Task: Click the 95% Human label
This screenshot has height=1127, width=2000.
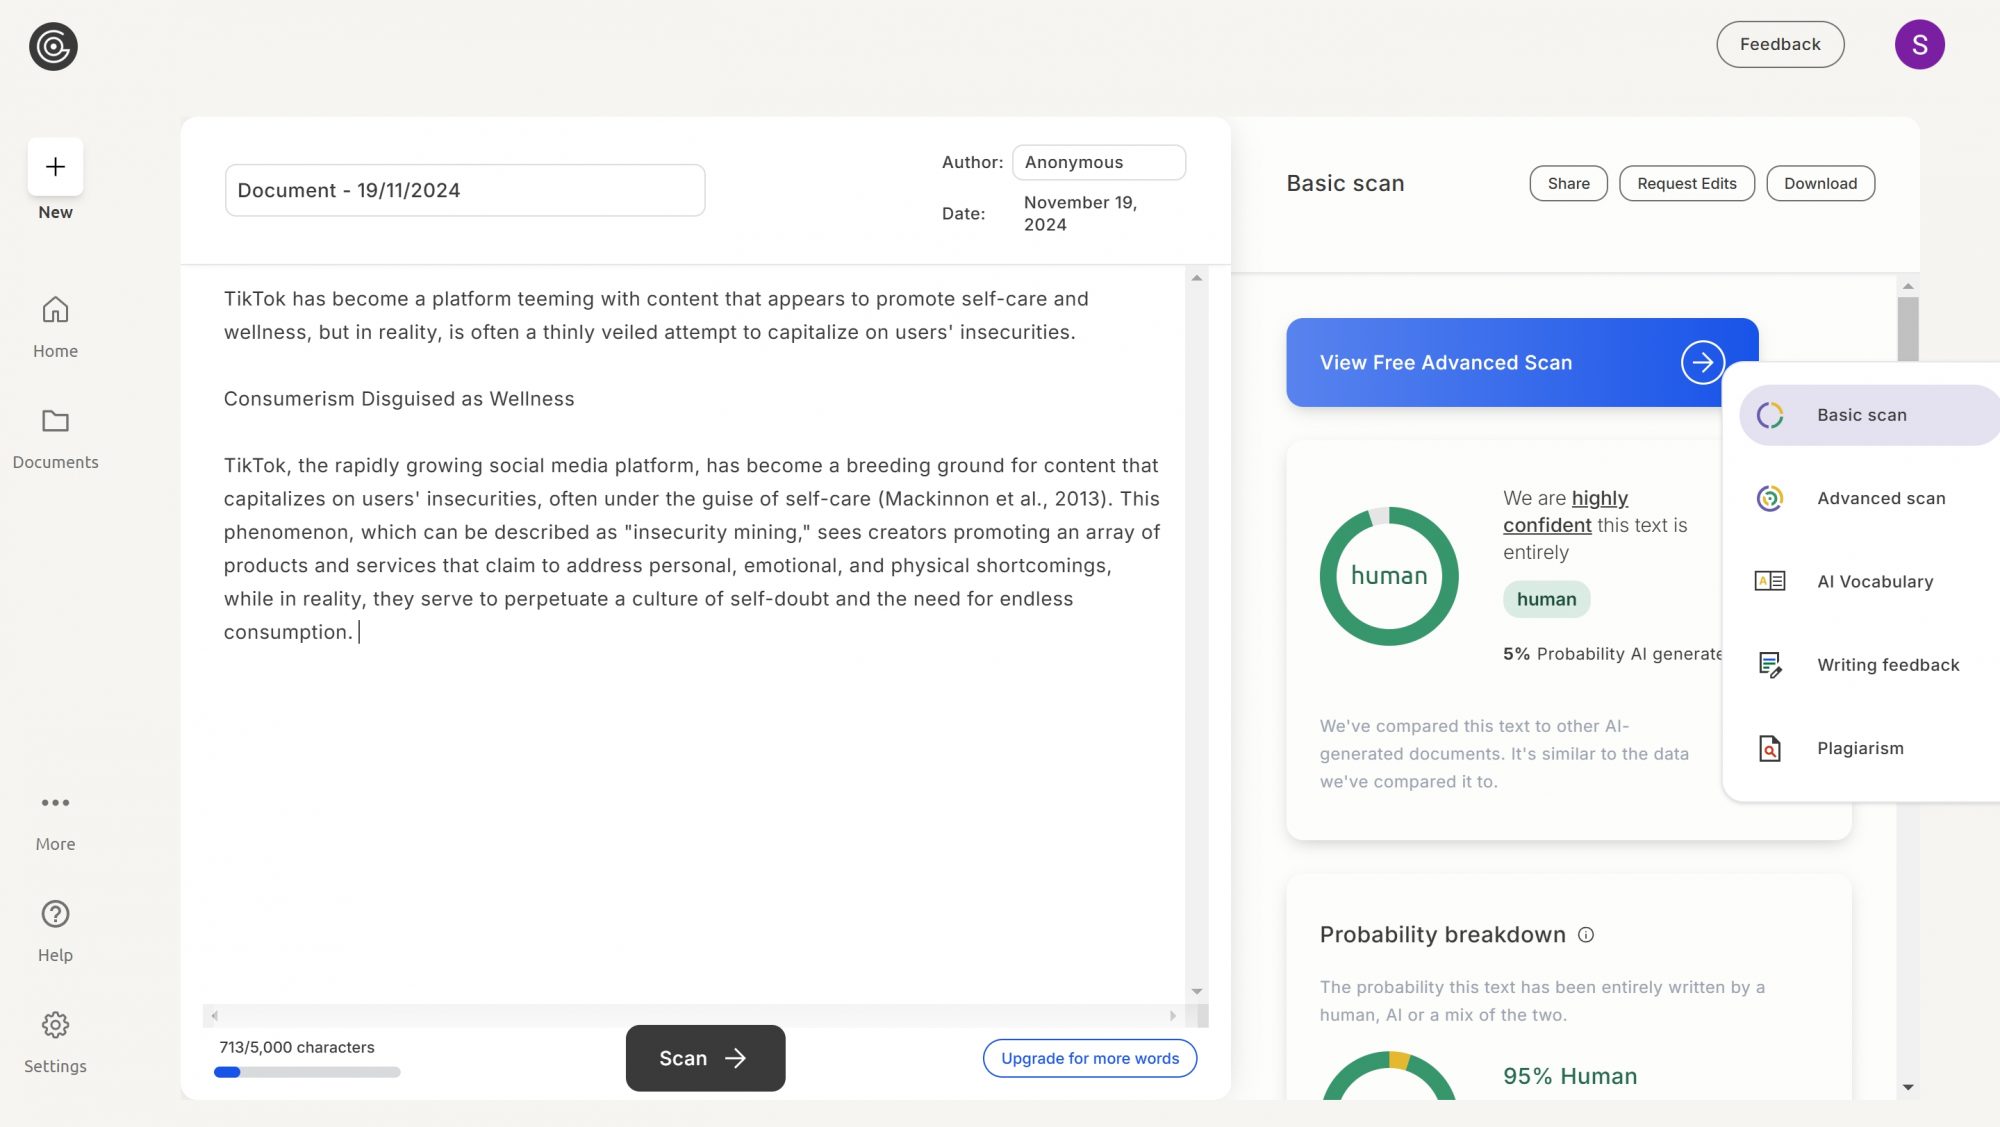Action: pos(1570,1076)
